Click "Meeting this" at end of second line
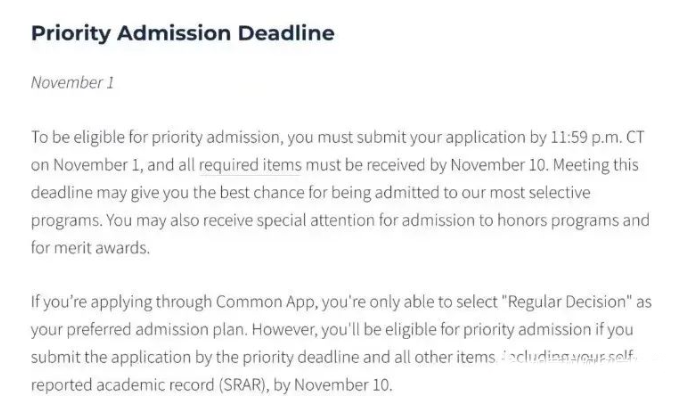The image size is (688, 413). point(595,165)
